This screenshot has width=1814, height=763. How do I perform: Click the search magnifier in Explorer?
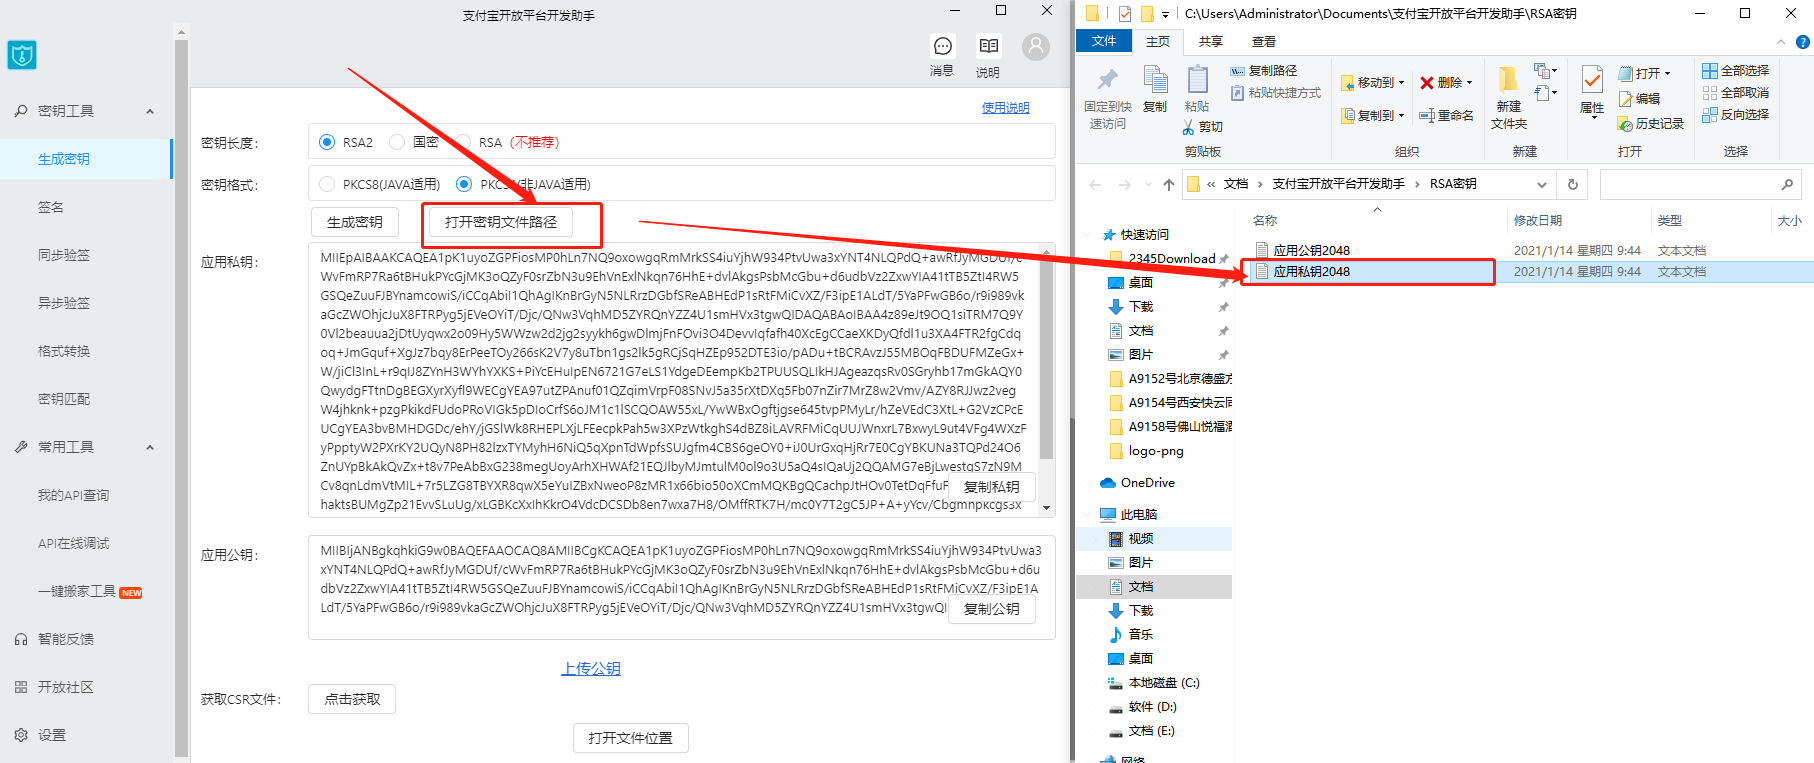(x=1787, y=184)
